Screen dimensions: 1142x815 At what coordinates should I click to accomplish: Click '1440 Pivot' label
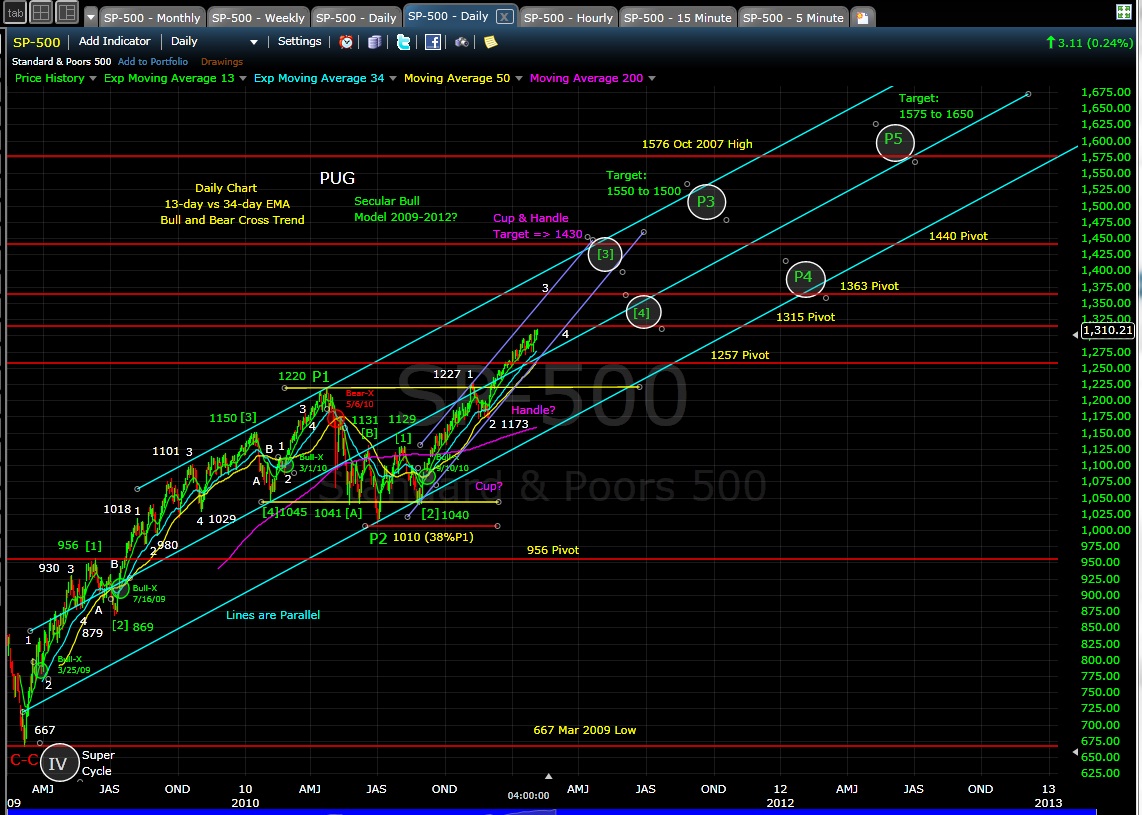coord(958,236)
